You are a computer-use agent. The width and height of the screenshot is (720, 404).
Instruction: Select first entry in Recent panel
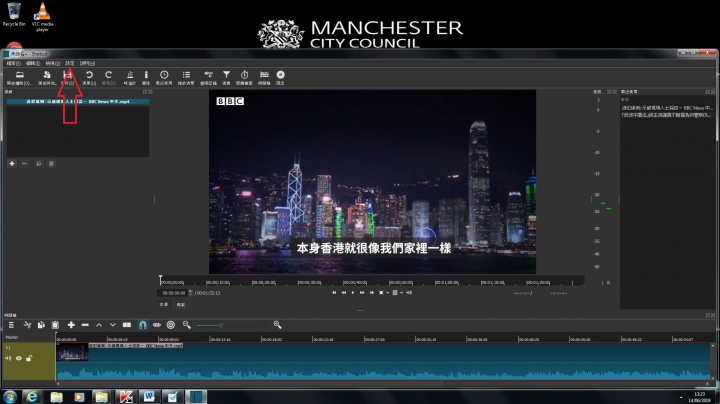point(667,108)
